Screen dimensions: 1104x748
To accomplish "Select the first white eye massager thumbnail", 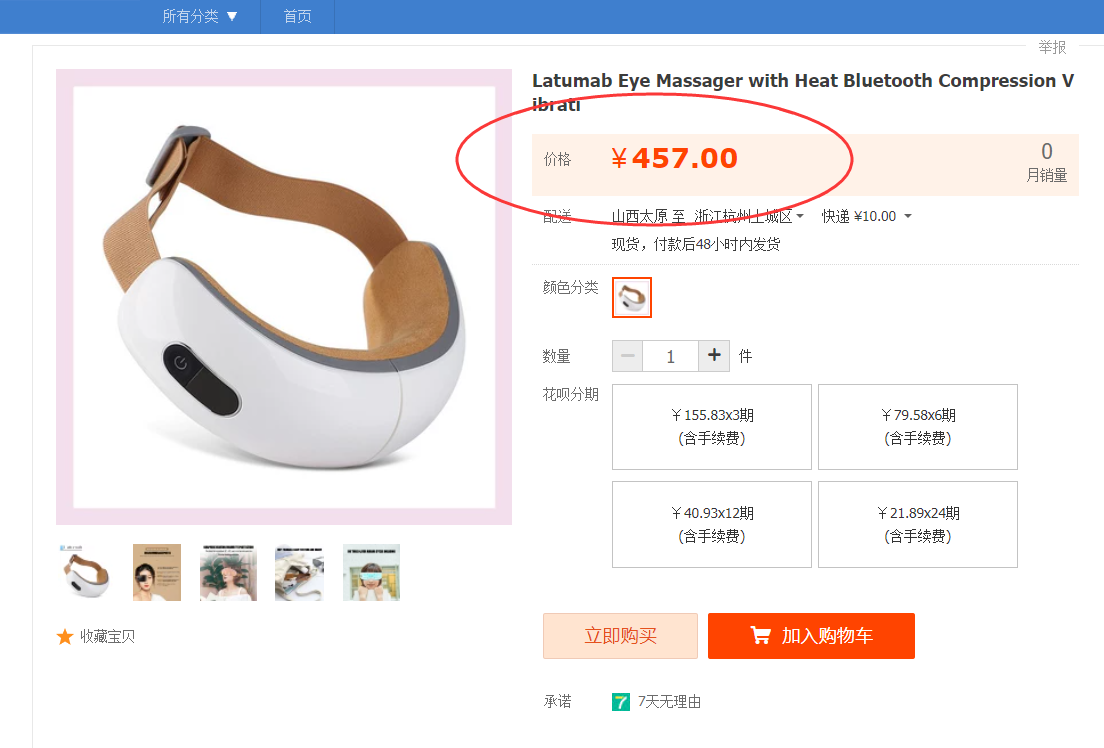I will [x=85, y=572].
